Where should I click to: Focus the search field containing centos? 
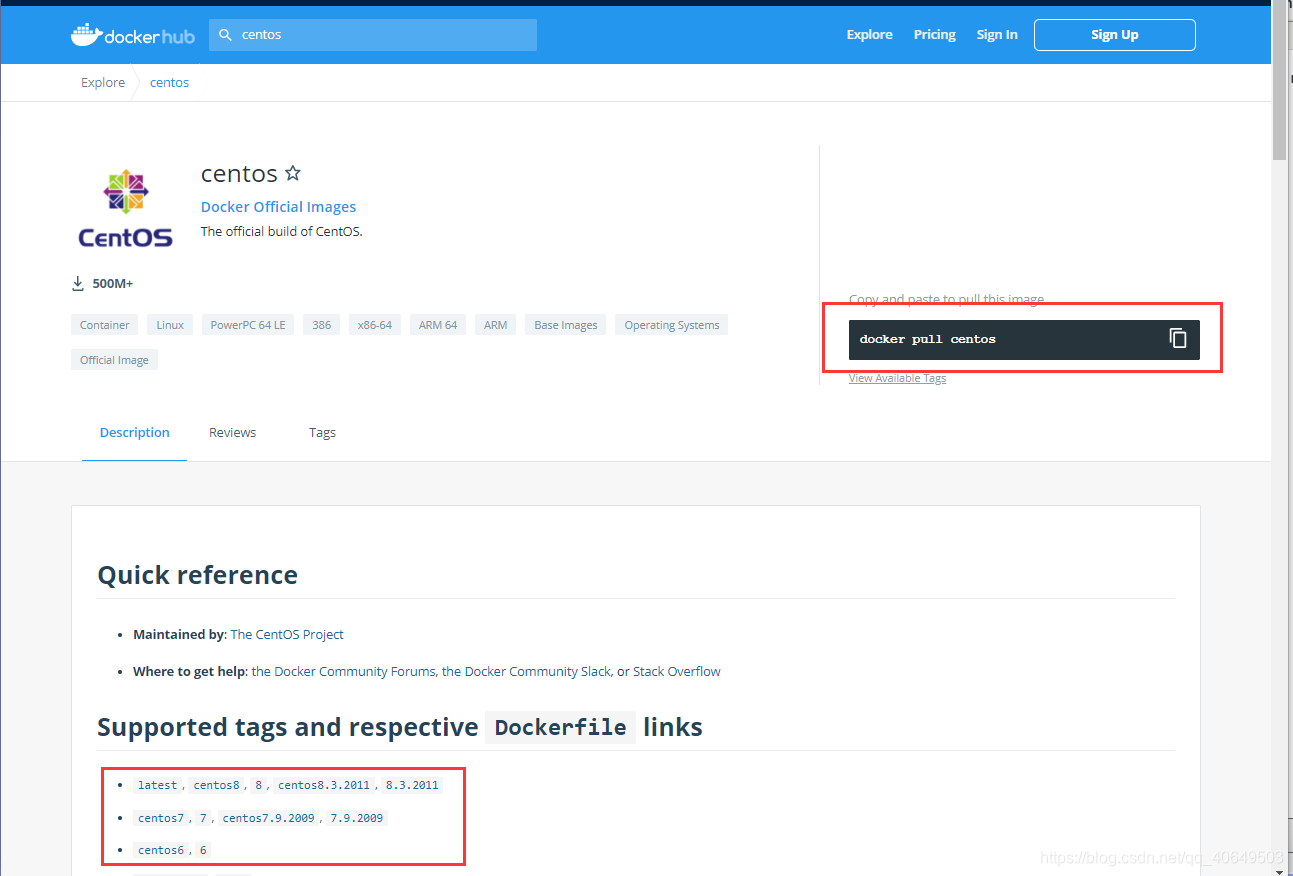373,34
